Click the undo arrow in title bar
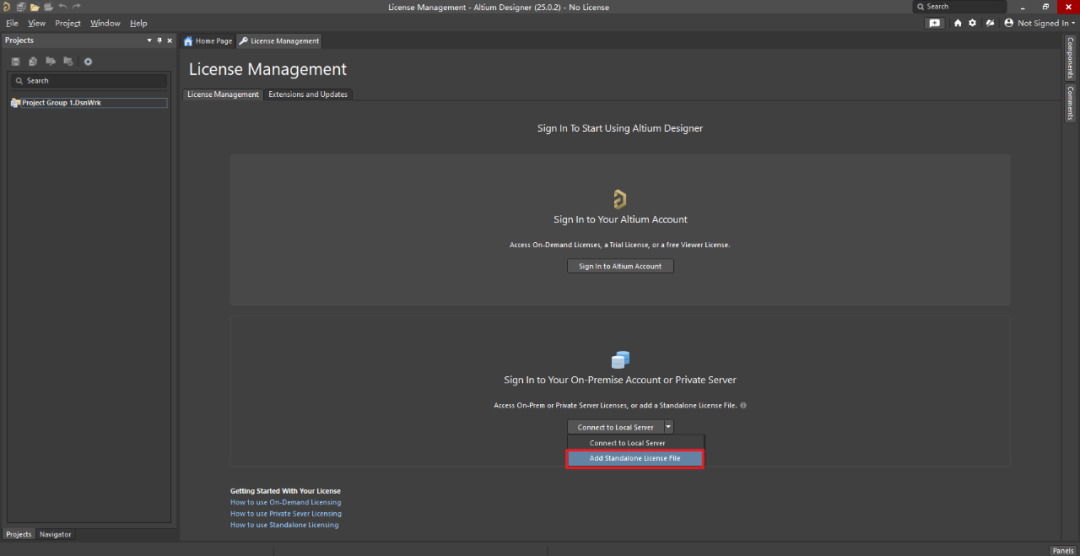Image resolution: width=1080 pixels, height=556 pixels. pos(62,7)
